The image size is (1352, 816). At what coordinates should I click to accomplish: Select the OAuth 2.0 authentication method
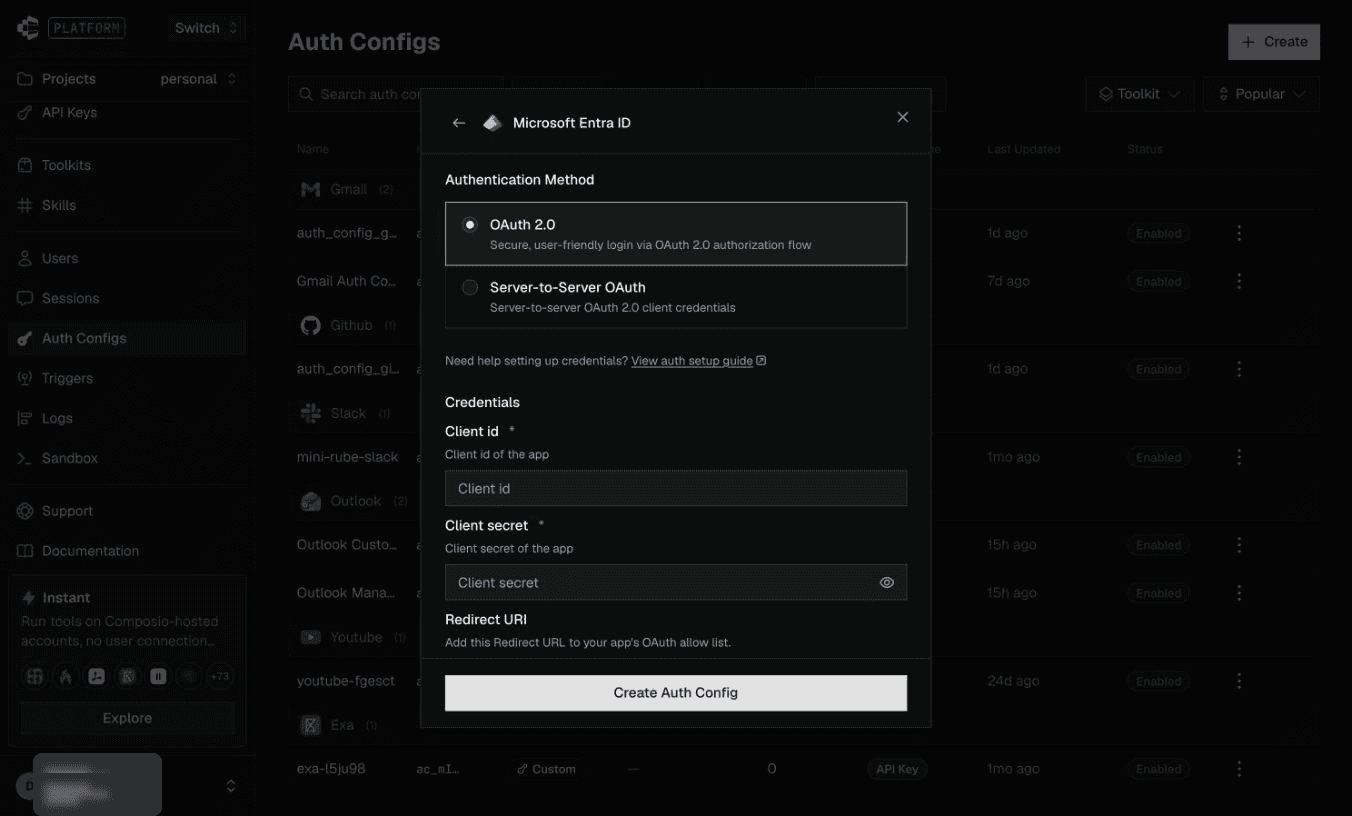coord(676,234)
